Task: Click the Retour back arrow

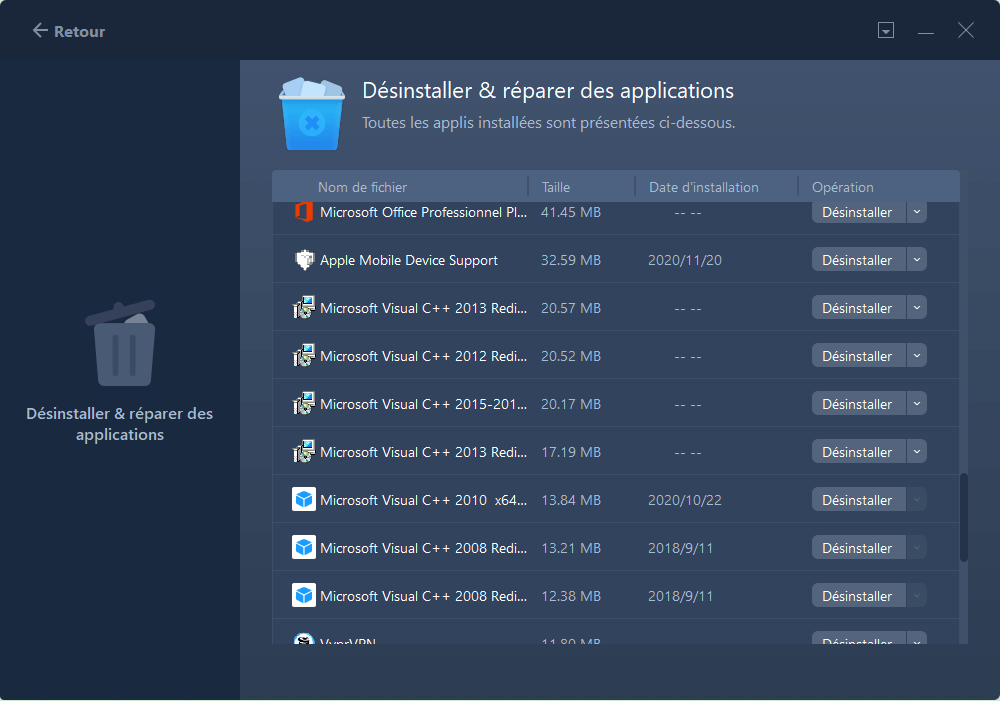Action: (39, 30)
